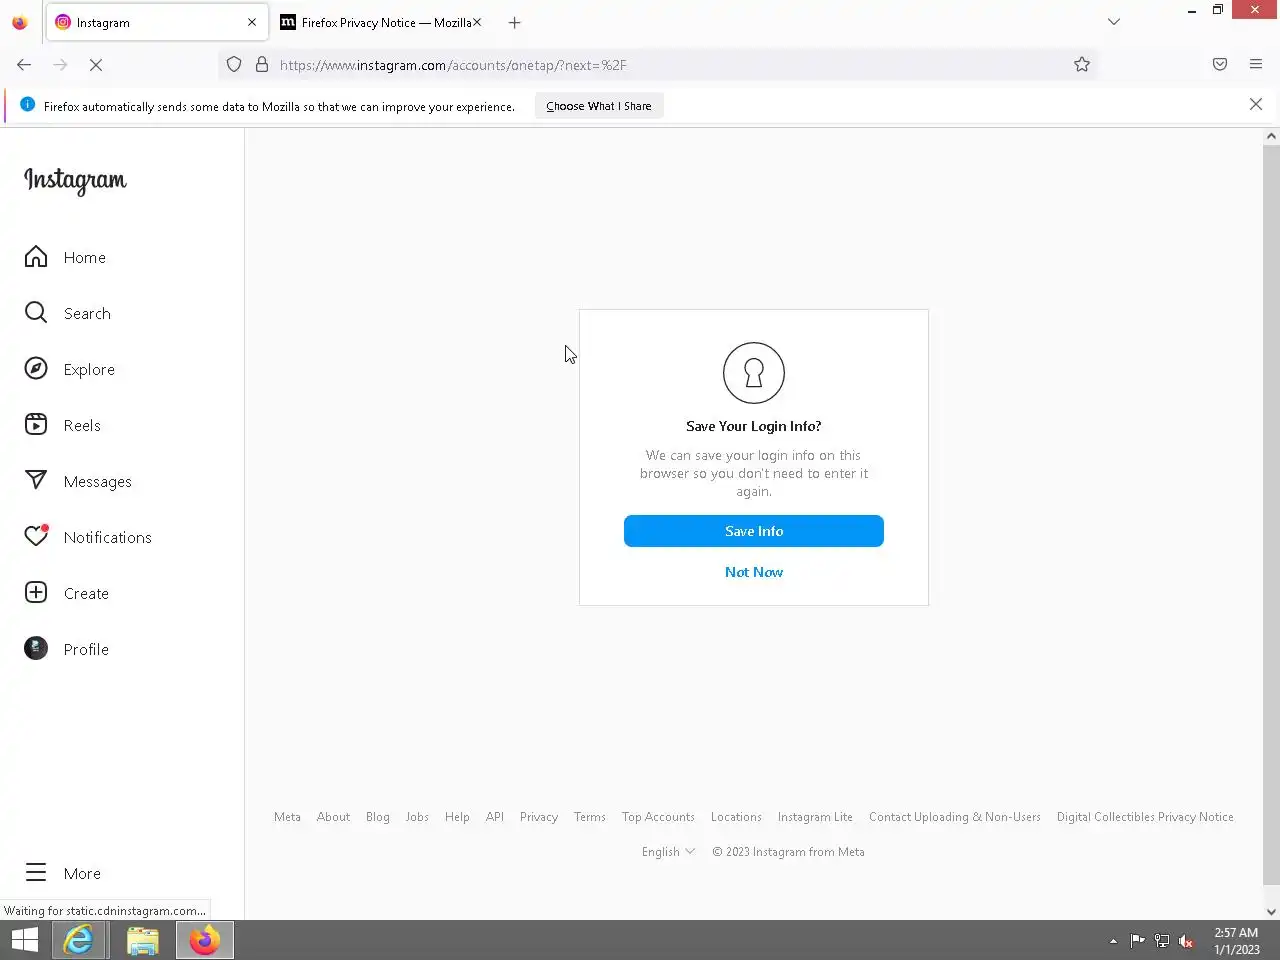Screen dimensions: 1280x960
Task: Open the Jobs footer link
Action: pos(417,817)
